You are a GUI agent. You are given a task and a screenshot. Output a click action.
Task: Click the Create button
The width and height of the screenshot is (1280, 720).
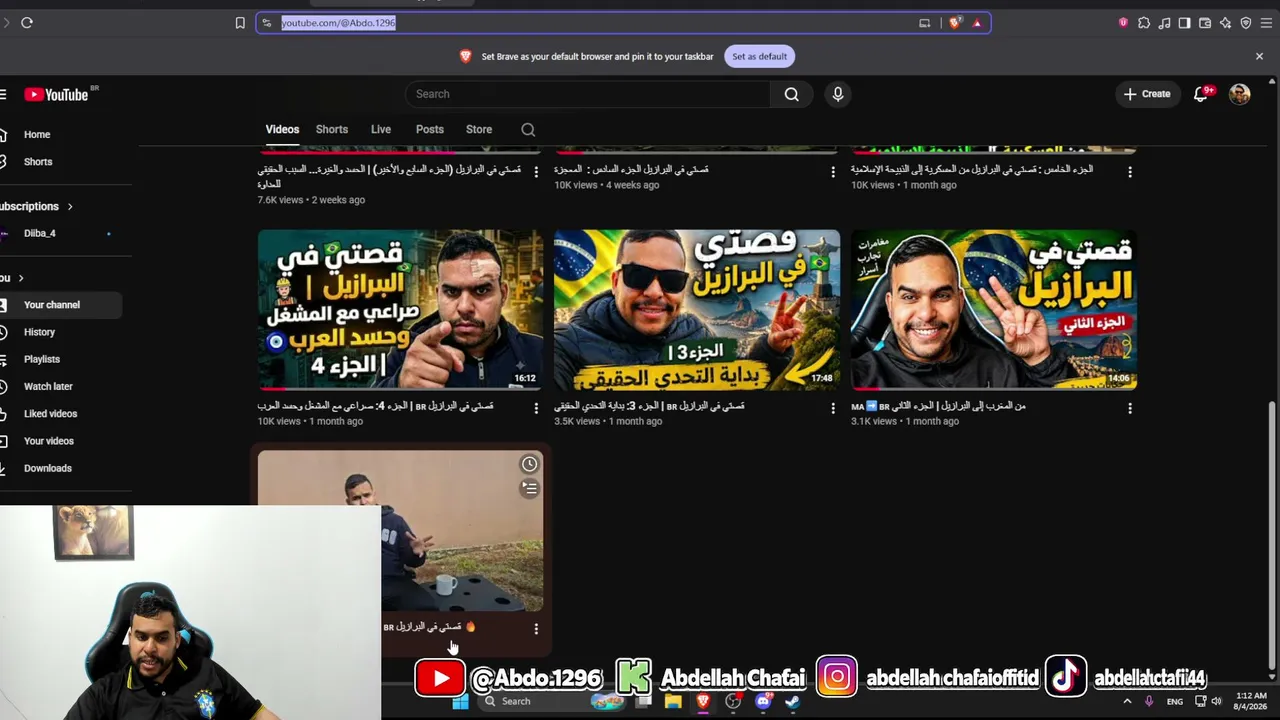pyautogui.click(x=1146, y=94)
